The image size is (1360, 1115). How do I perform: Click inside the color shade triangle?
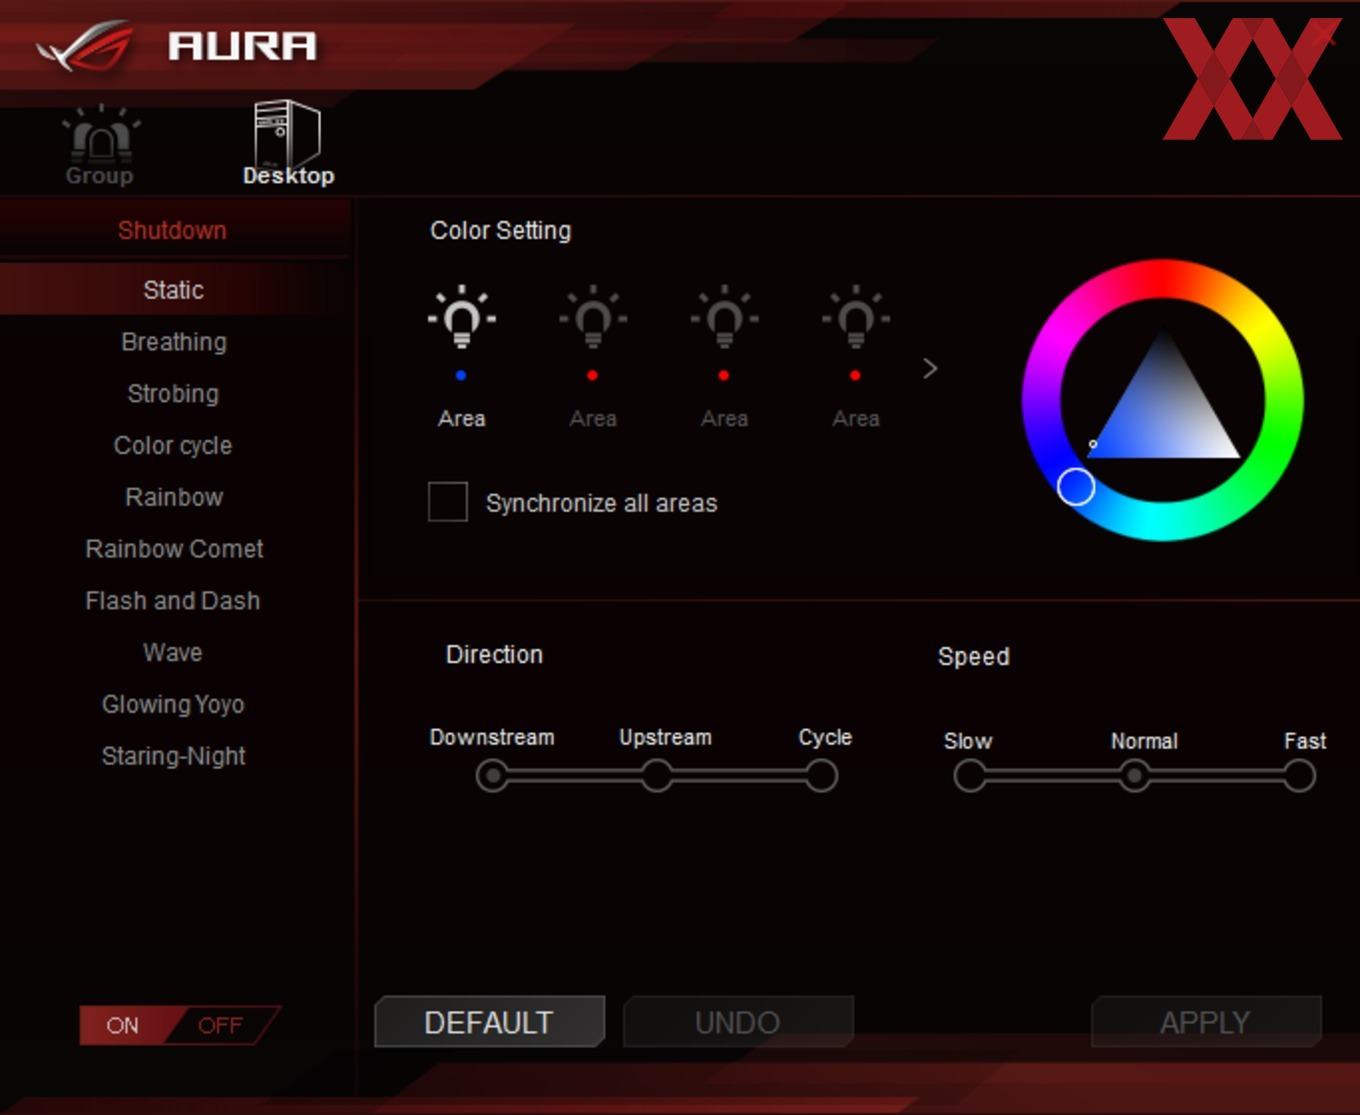point(1164,420)
